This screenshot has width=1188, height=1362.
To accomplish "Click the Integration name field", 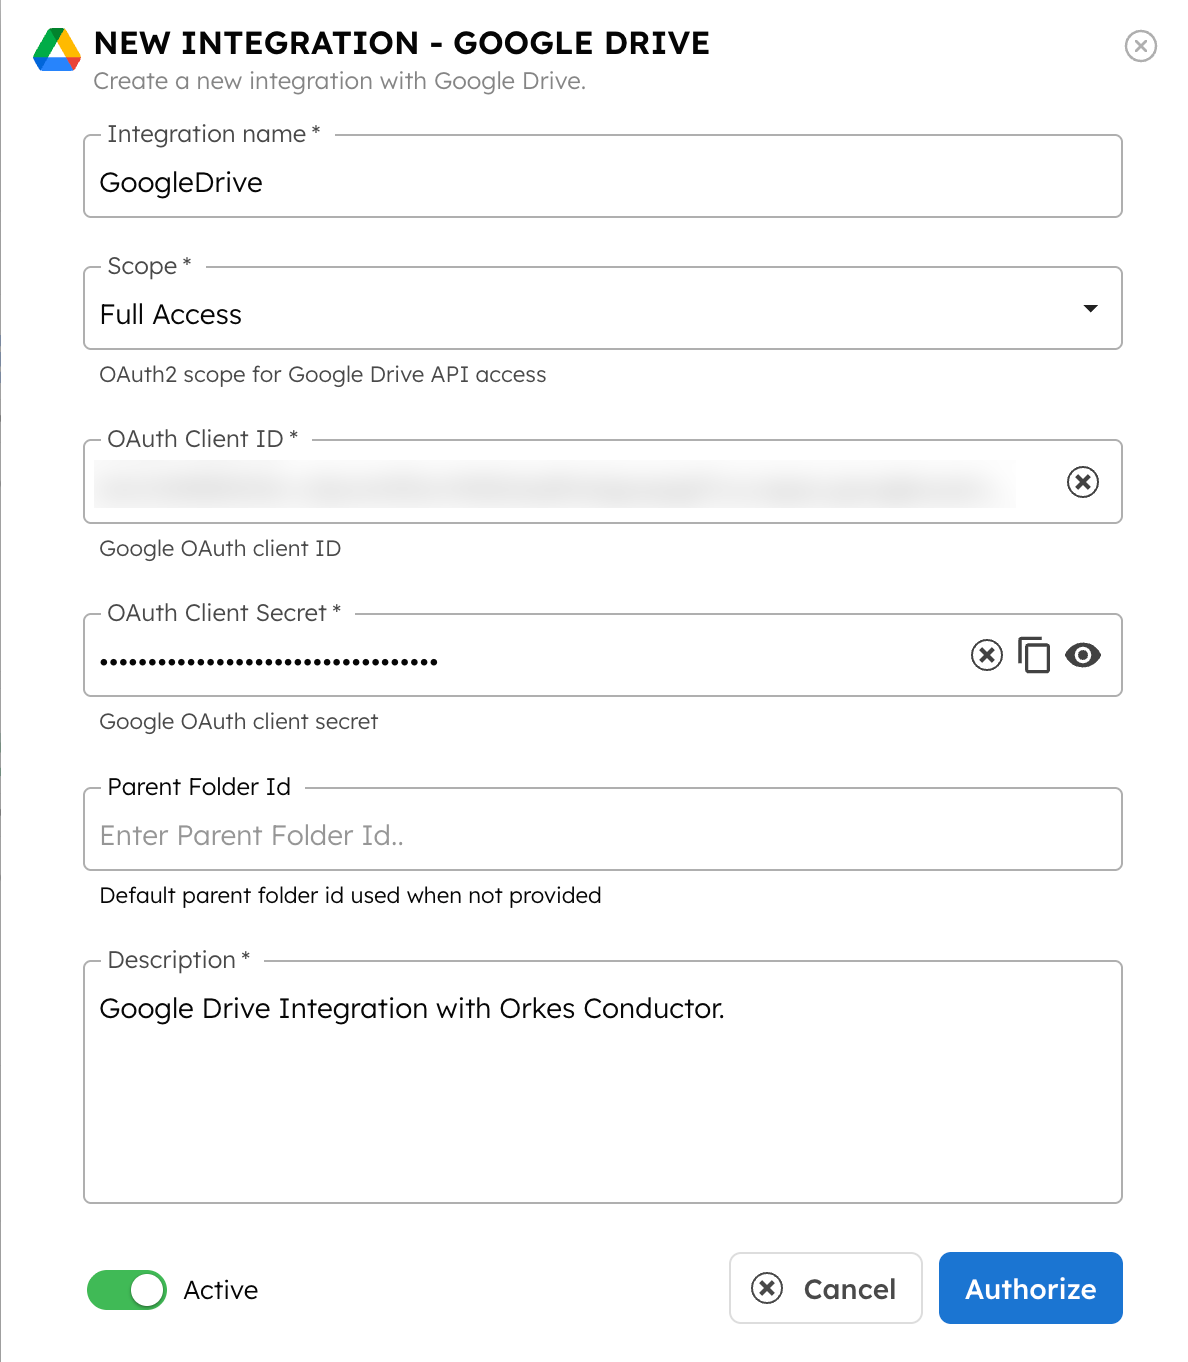I will point(603,176).
